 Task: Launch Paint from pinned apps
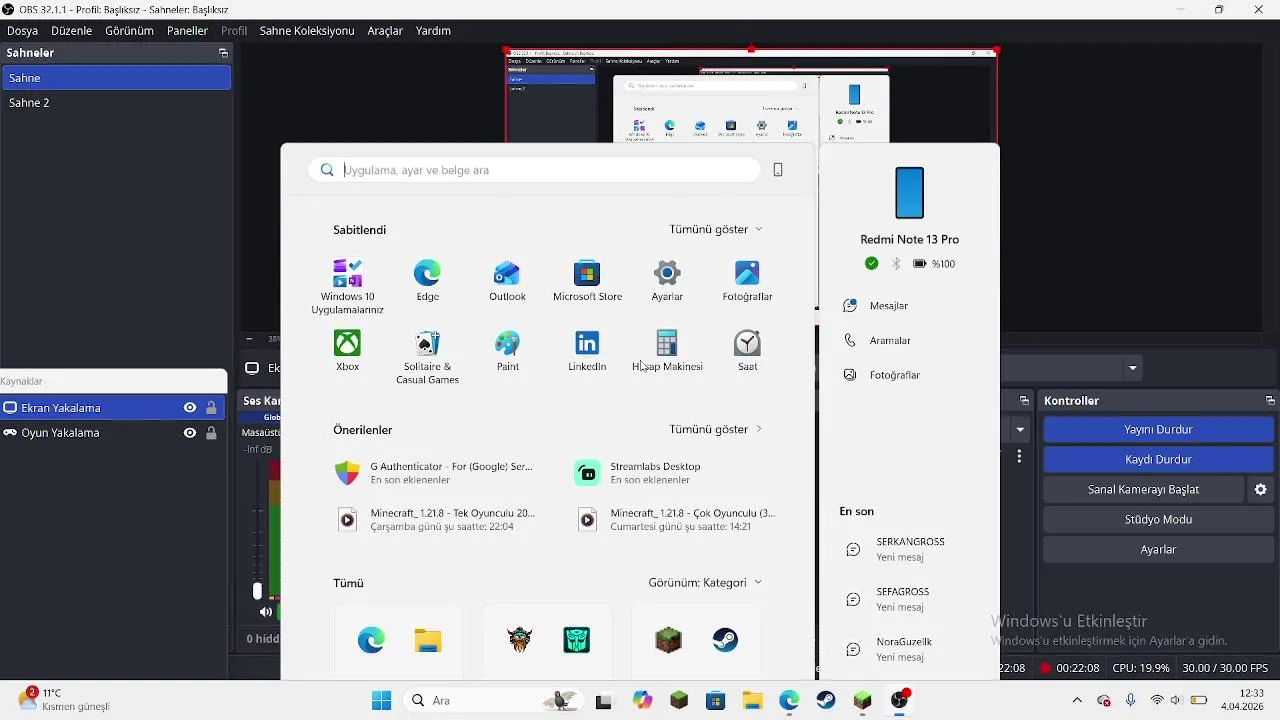(x=507, y=350)
